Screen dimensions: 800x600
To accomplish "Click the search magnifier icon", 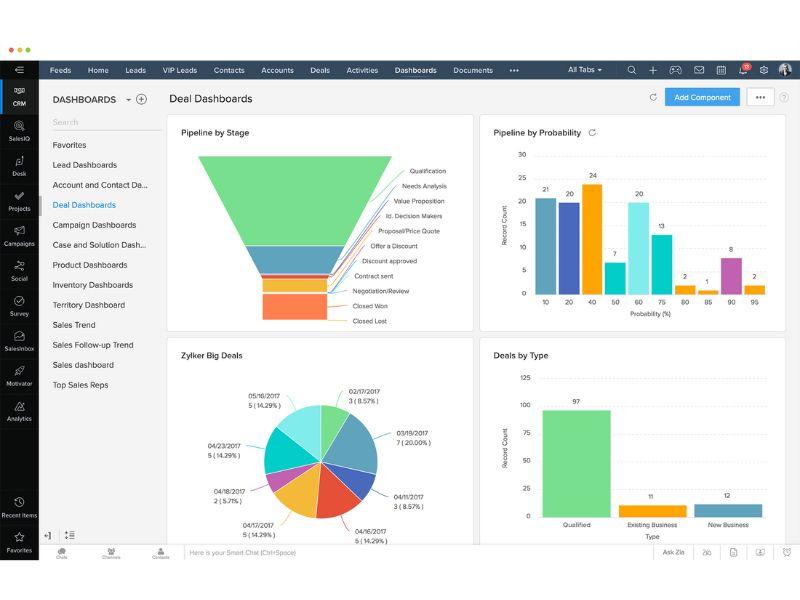I will (632, 70).
